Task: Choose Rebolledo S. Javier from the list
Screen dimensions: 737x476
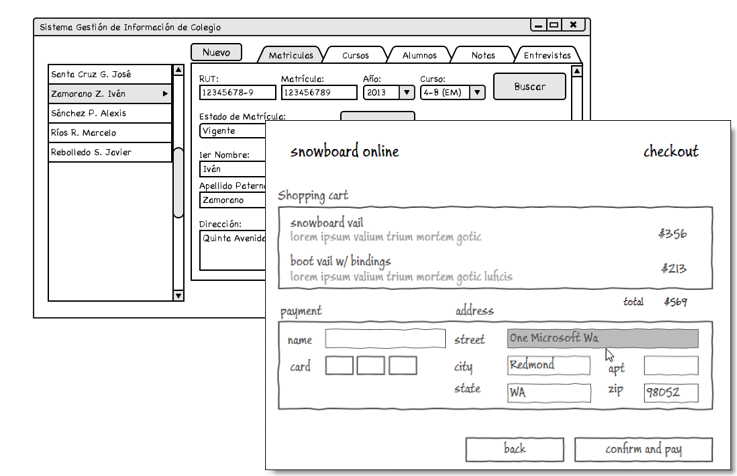Action: click(x=110, y=152)
